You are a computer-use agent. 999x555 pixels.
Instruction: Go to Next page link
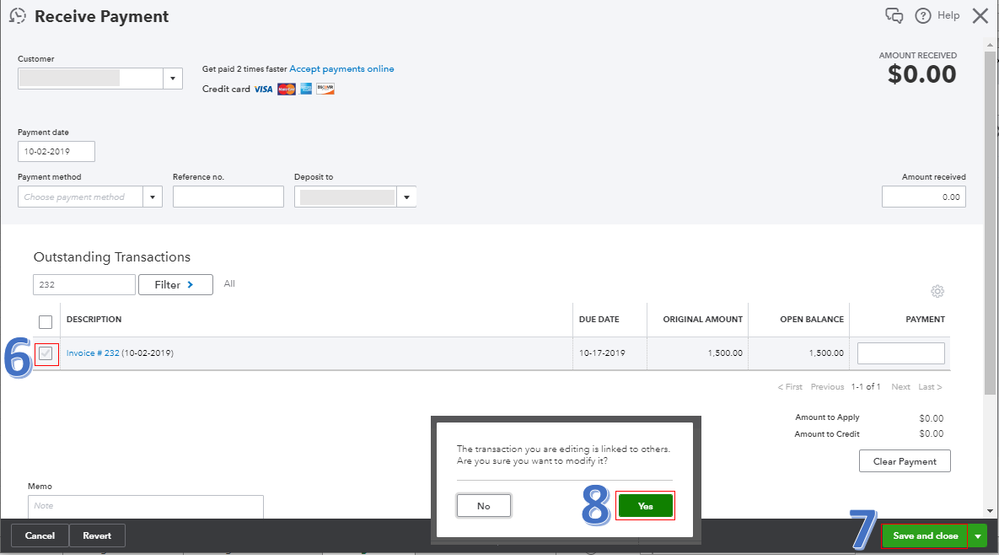pos(901,387)
